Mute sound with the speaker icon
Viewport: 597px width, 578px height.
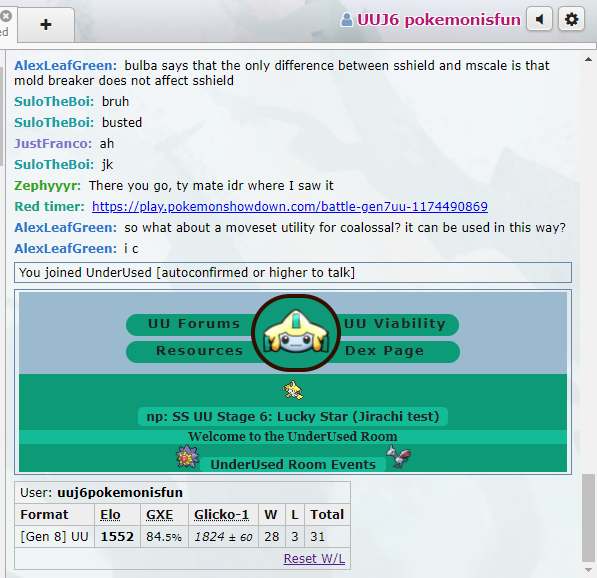[x=539, y=19]
